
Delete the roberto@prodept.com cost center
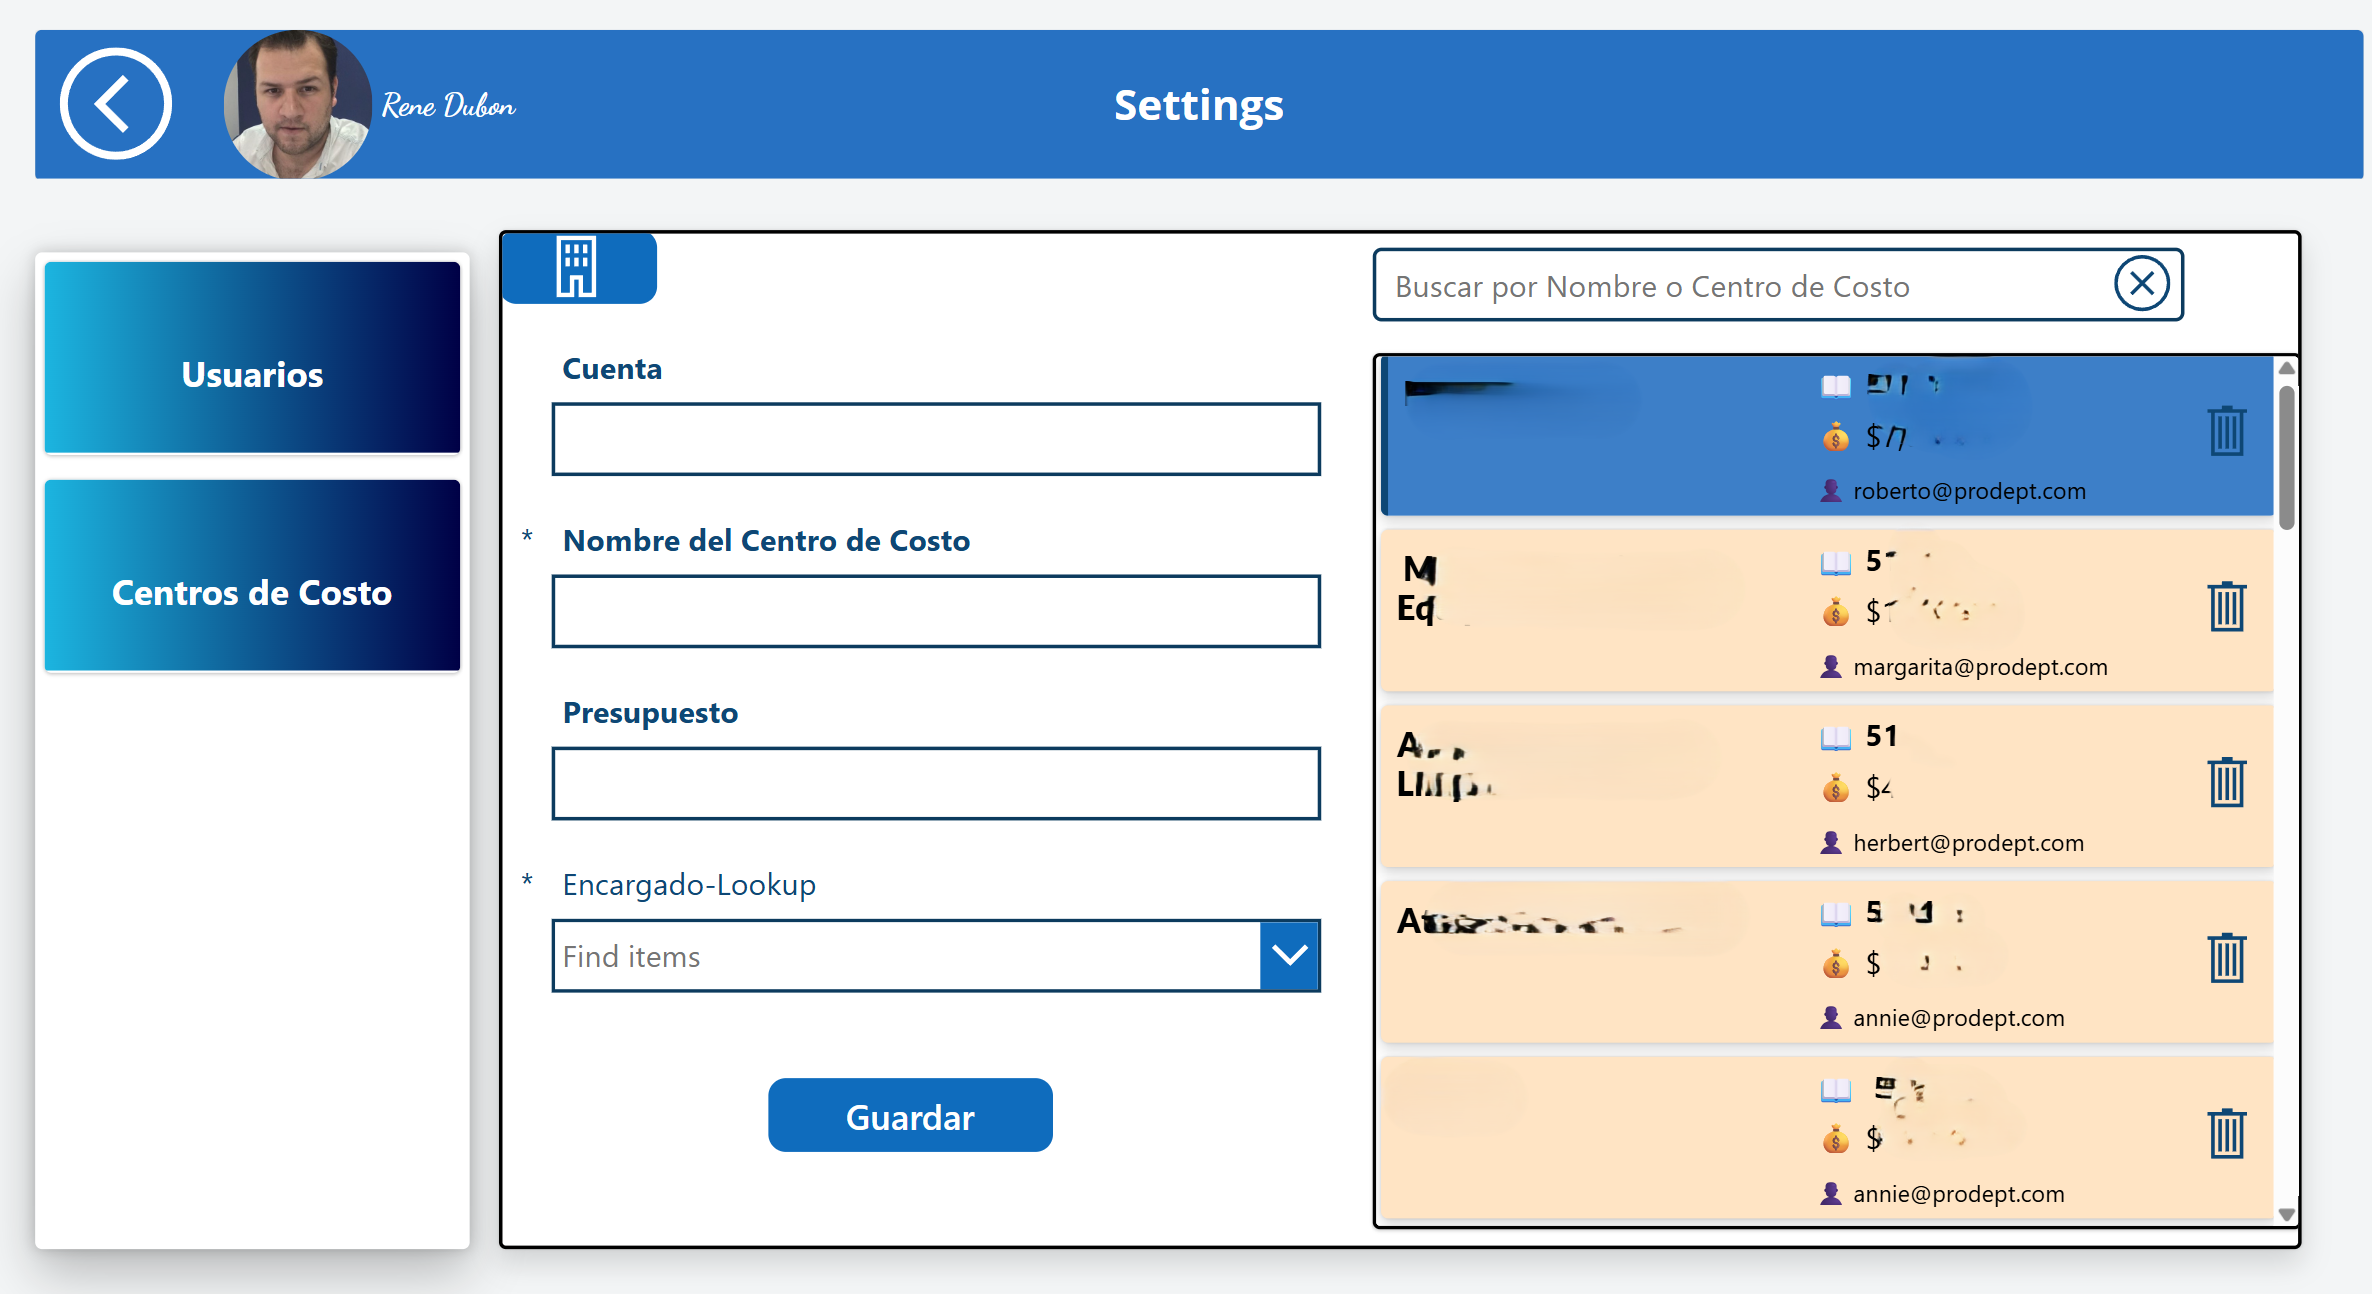pos(2226,432)
